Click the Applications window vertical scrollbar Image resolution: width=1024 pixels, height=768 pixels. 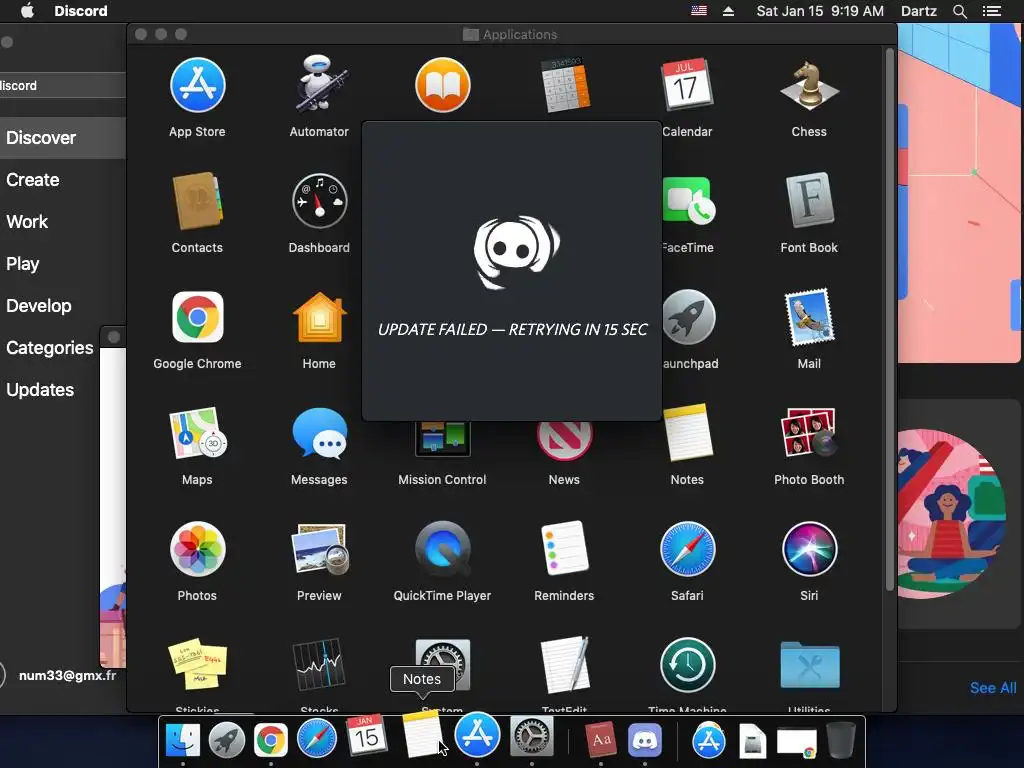point(889,320)
